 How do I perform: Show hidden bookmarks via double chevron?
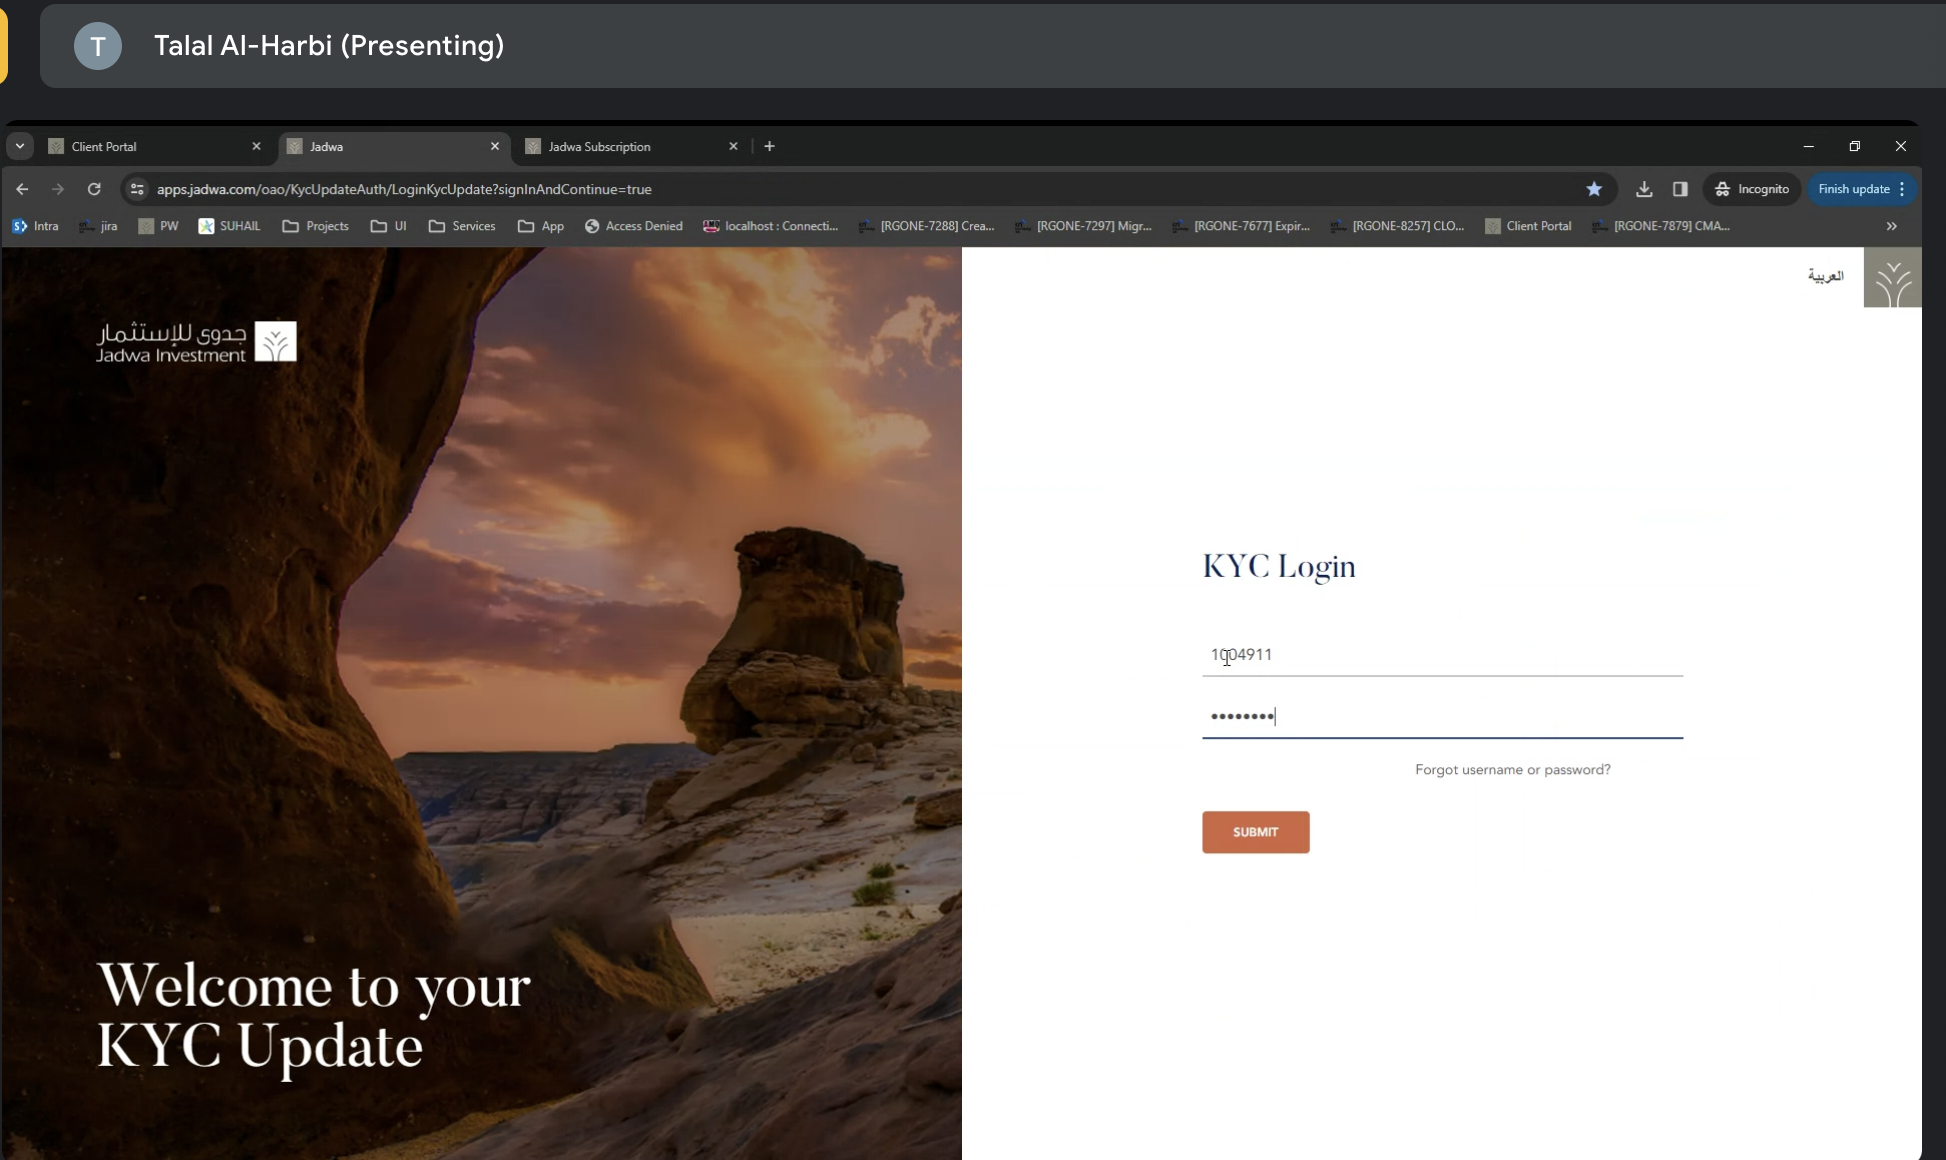pyautogui.click(x=1891, y=226)
